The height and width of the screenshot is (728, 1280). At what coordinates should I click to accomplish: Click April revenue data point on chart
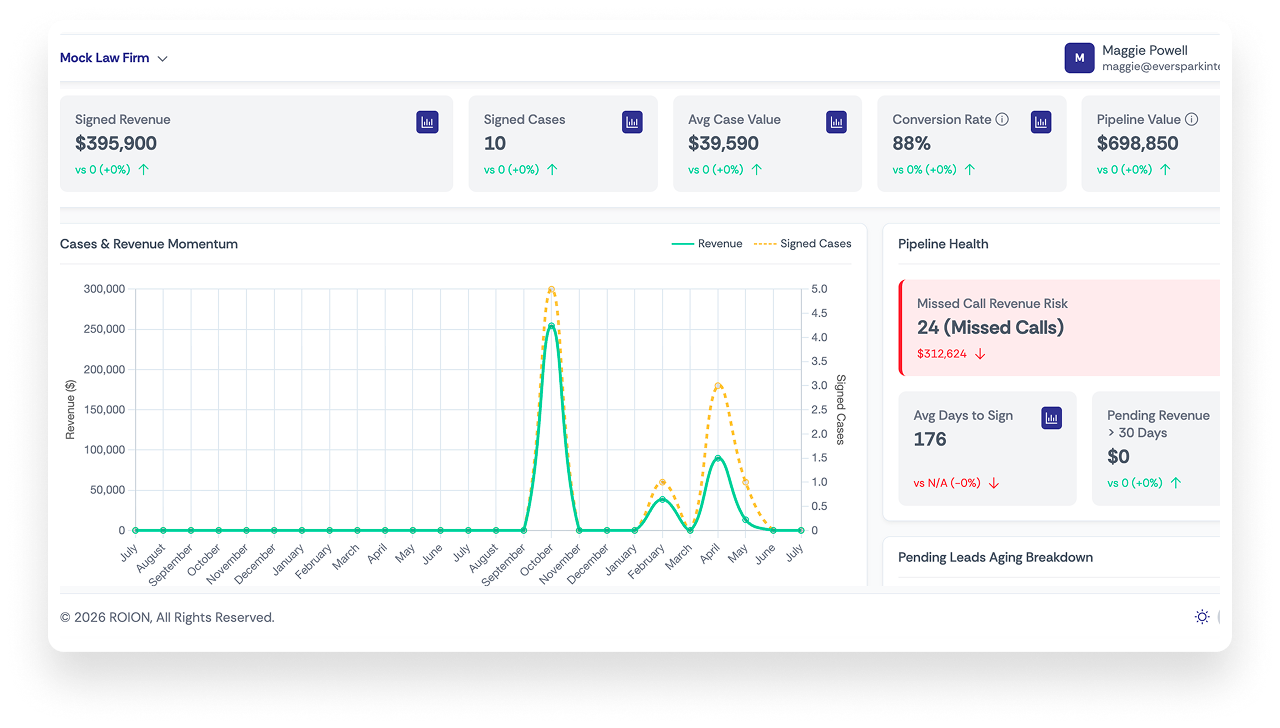[x=718, y=458]
